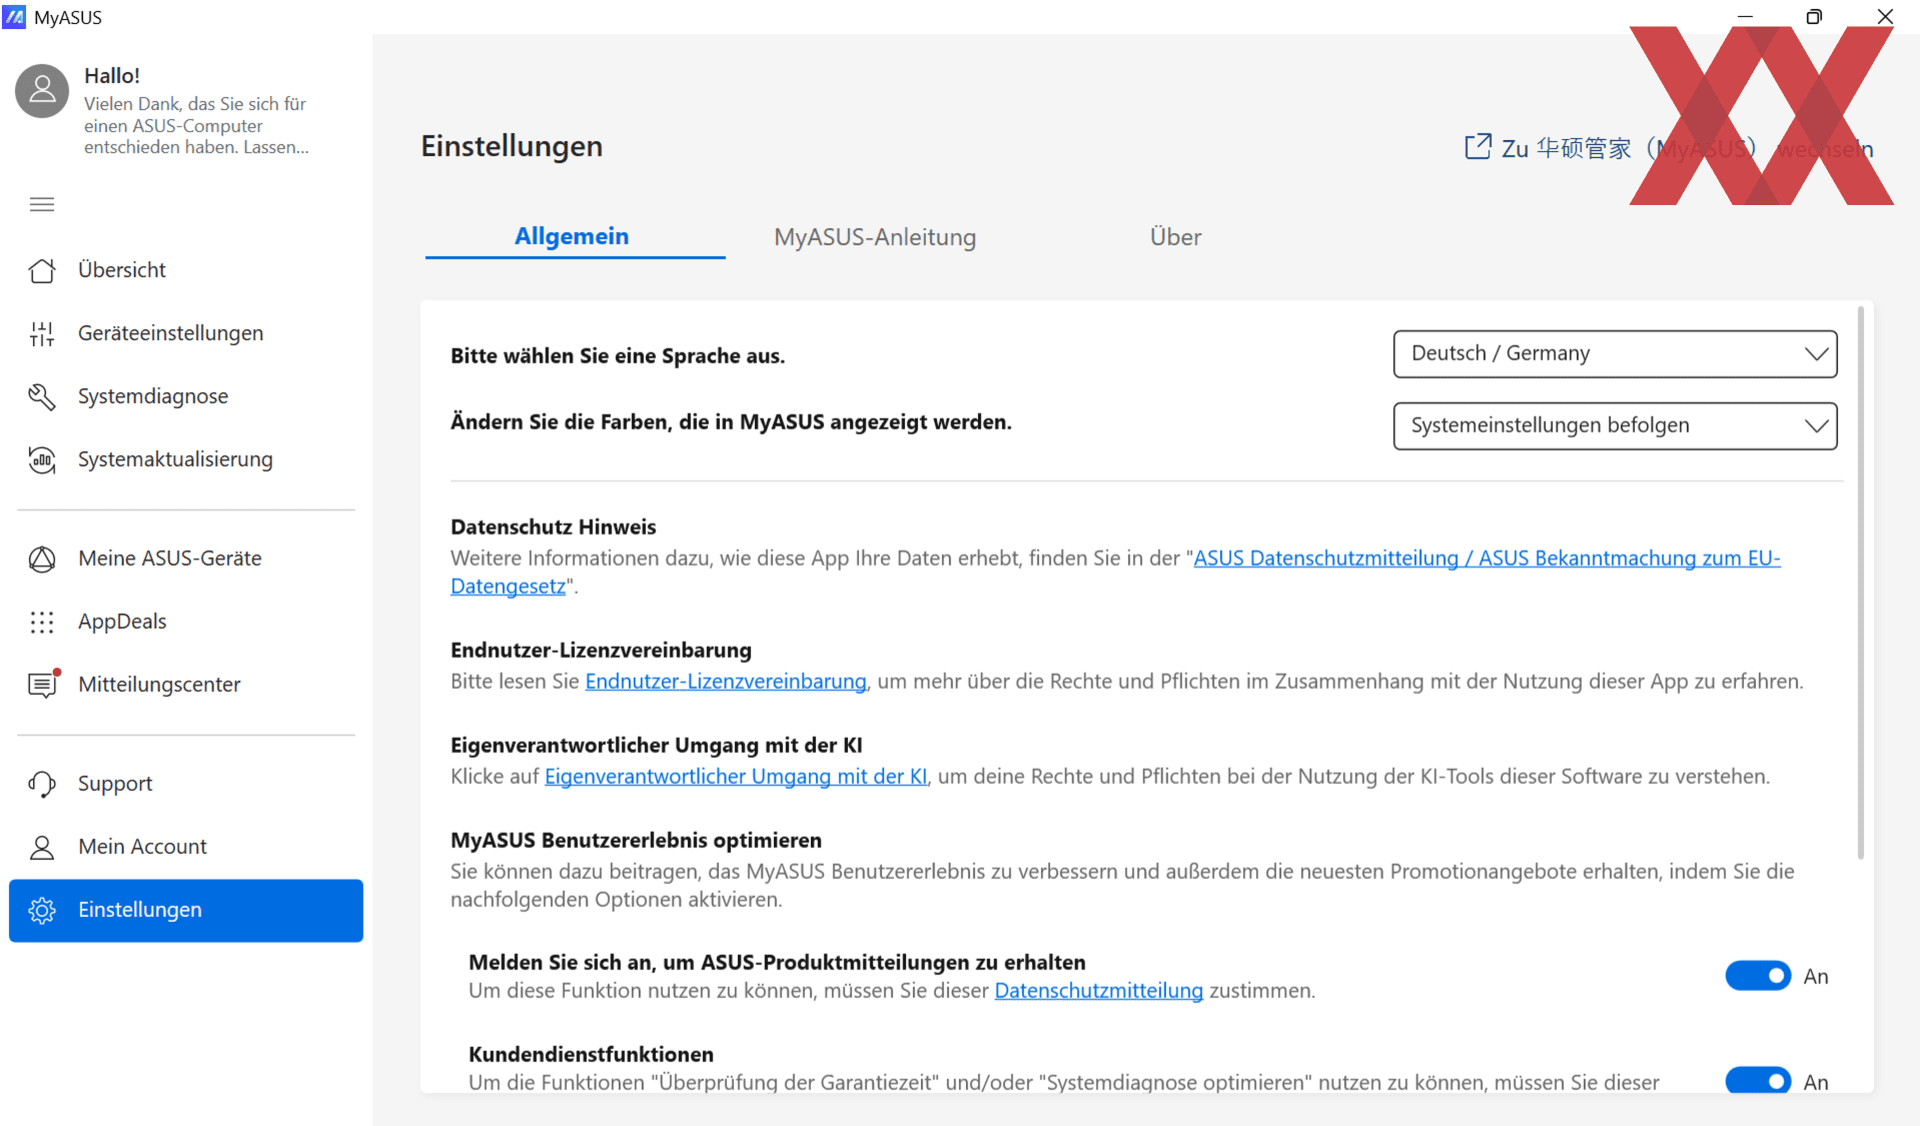Click the Support headset icon
Screen dimensions: 1920x1126
tap(42, 784)
